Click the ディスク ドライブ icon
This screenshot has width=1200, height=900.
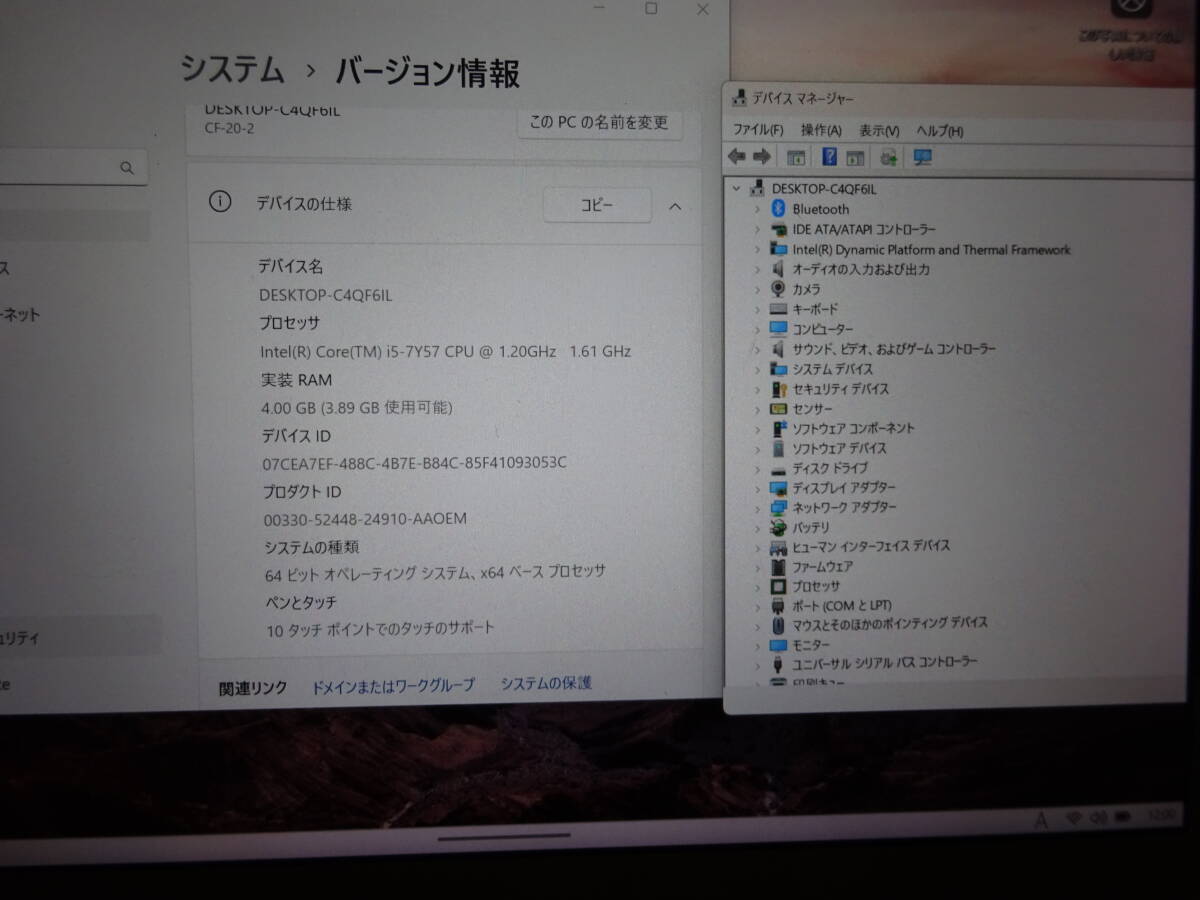pyautogui.click(x=779, y=468)
